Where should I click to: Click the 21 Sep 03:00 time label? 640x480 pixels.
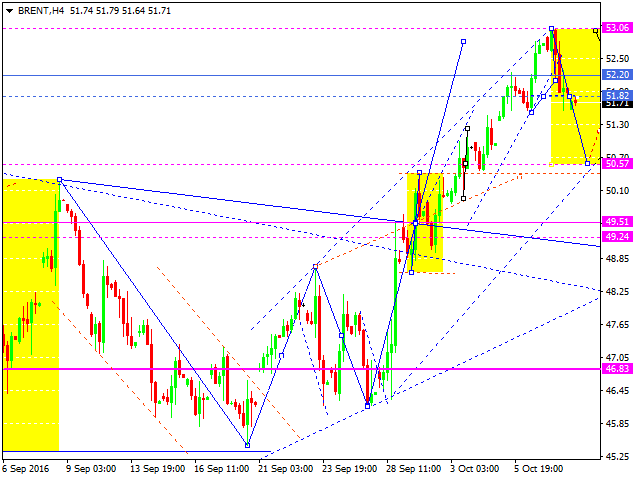point(285,469)
